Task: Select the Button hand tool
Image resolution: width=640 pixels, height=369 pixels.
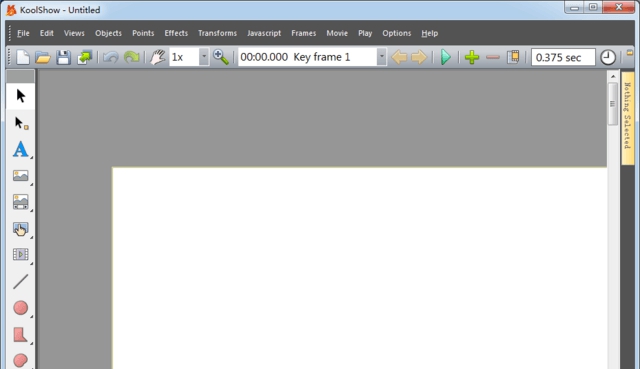Action: (20, 229)
